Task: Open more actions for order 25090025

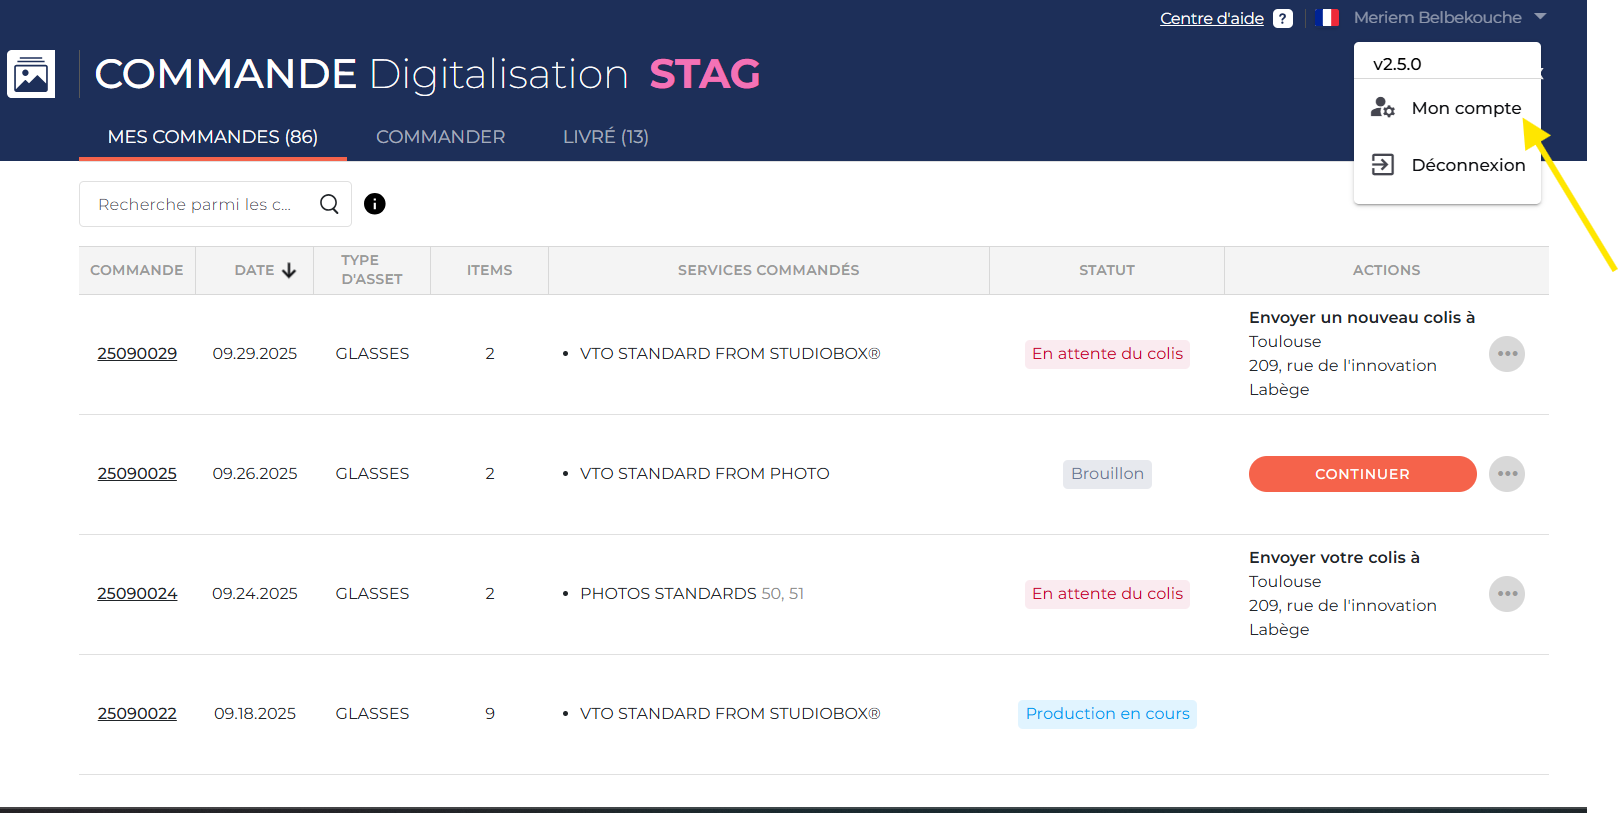Action: (1506, 474)
